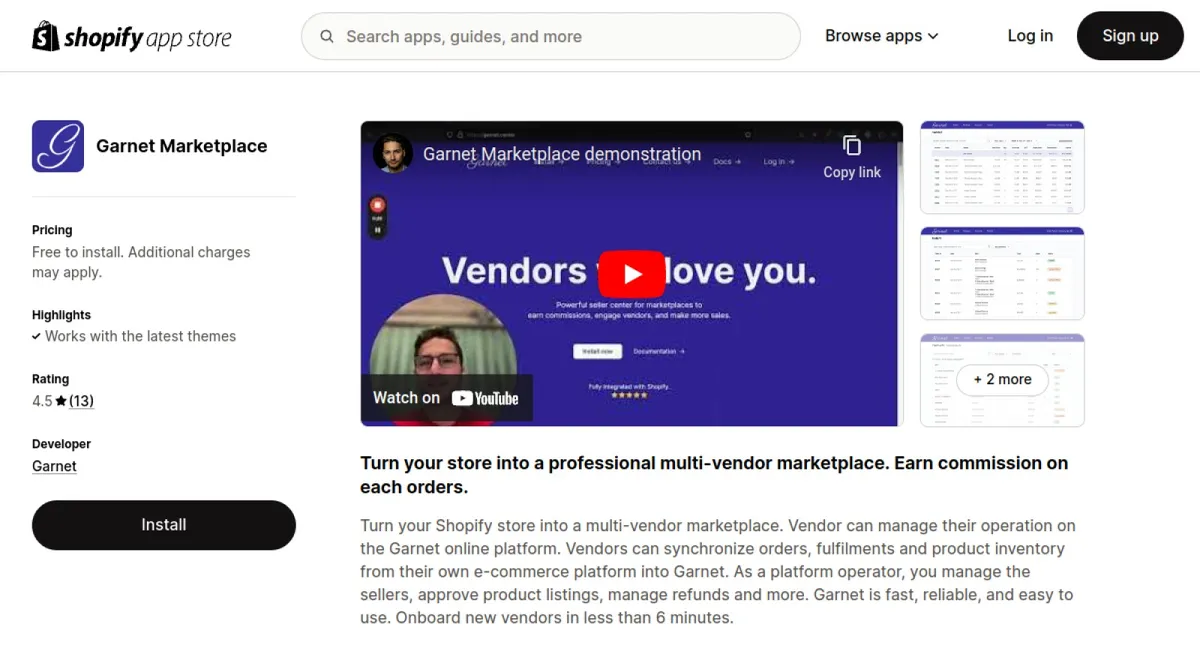
Task: Click the rating star icon
Action: [61, 401]
